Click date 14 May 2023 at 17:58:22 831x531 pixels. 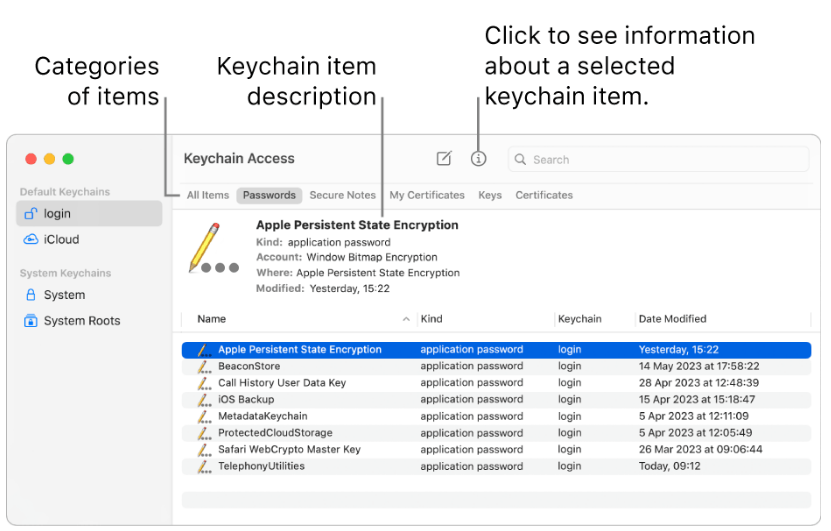699,366
